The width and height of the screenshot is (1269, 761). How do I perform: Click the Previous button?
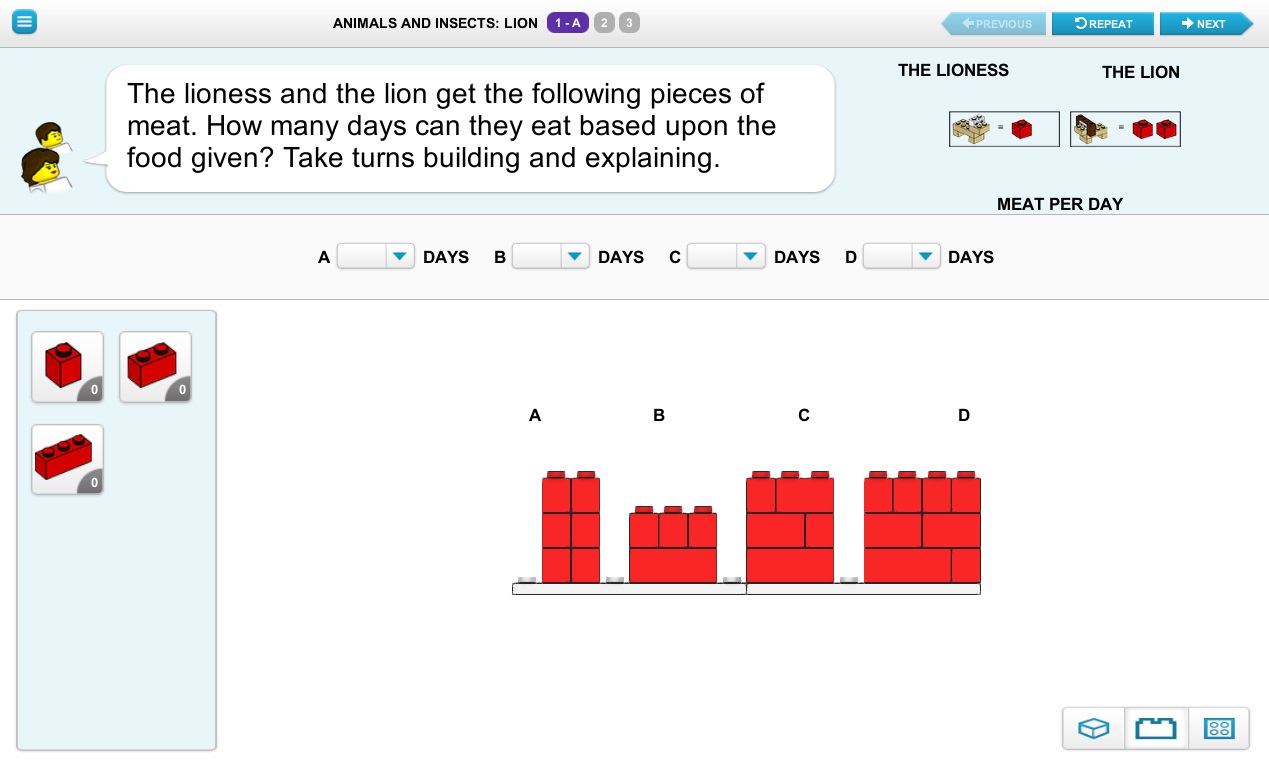tap(995, 24)
